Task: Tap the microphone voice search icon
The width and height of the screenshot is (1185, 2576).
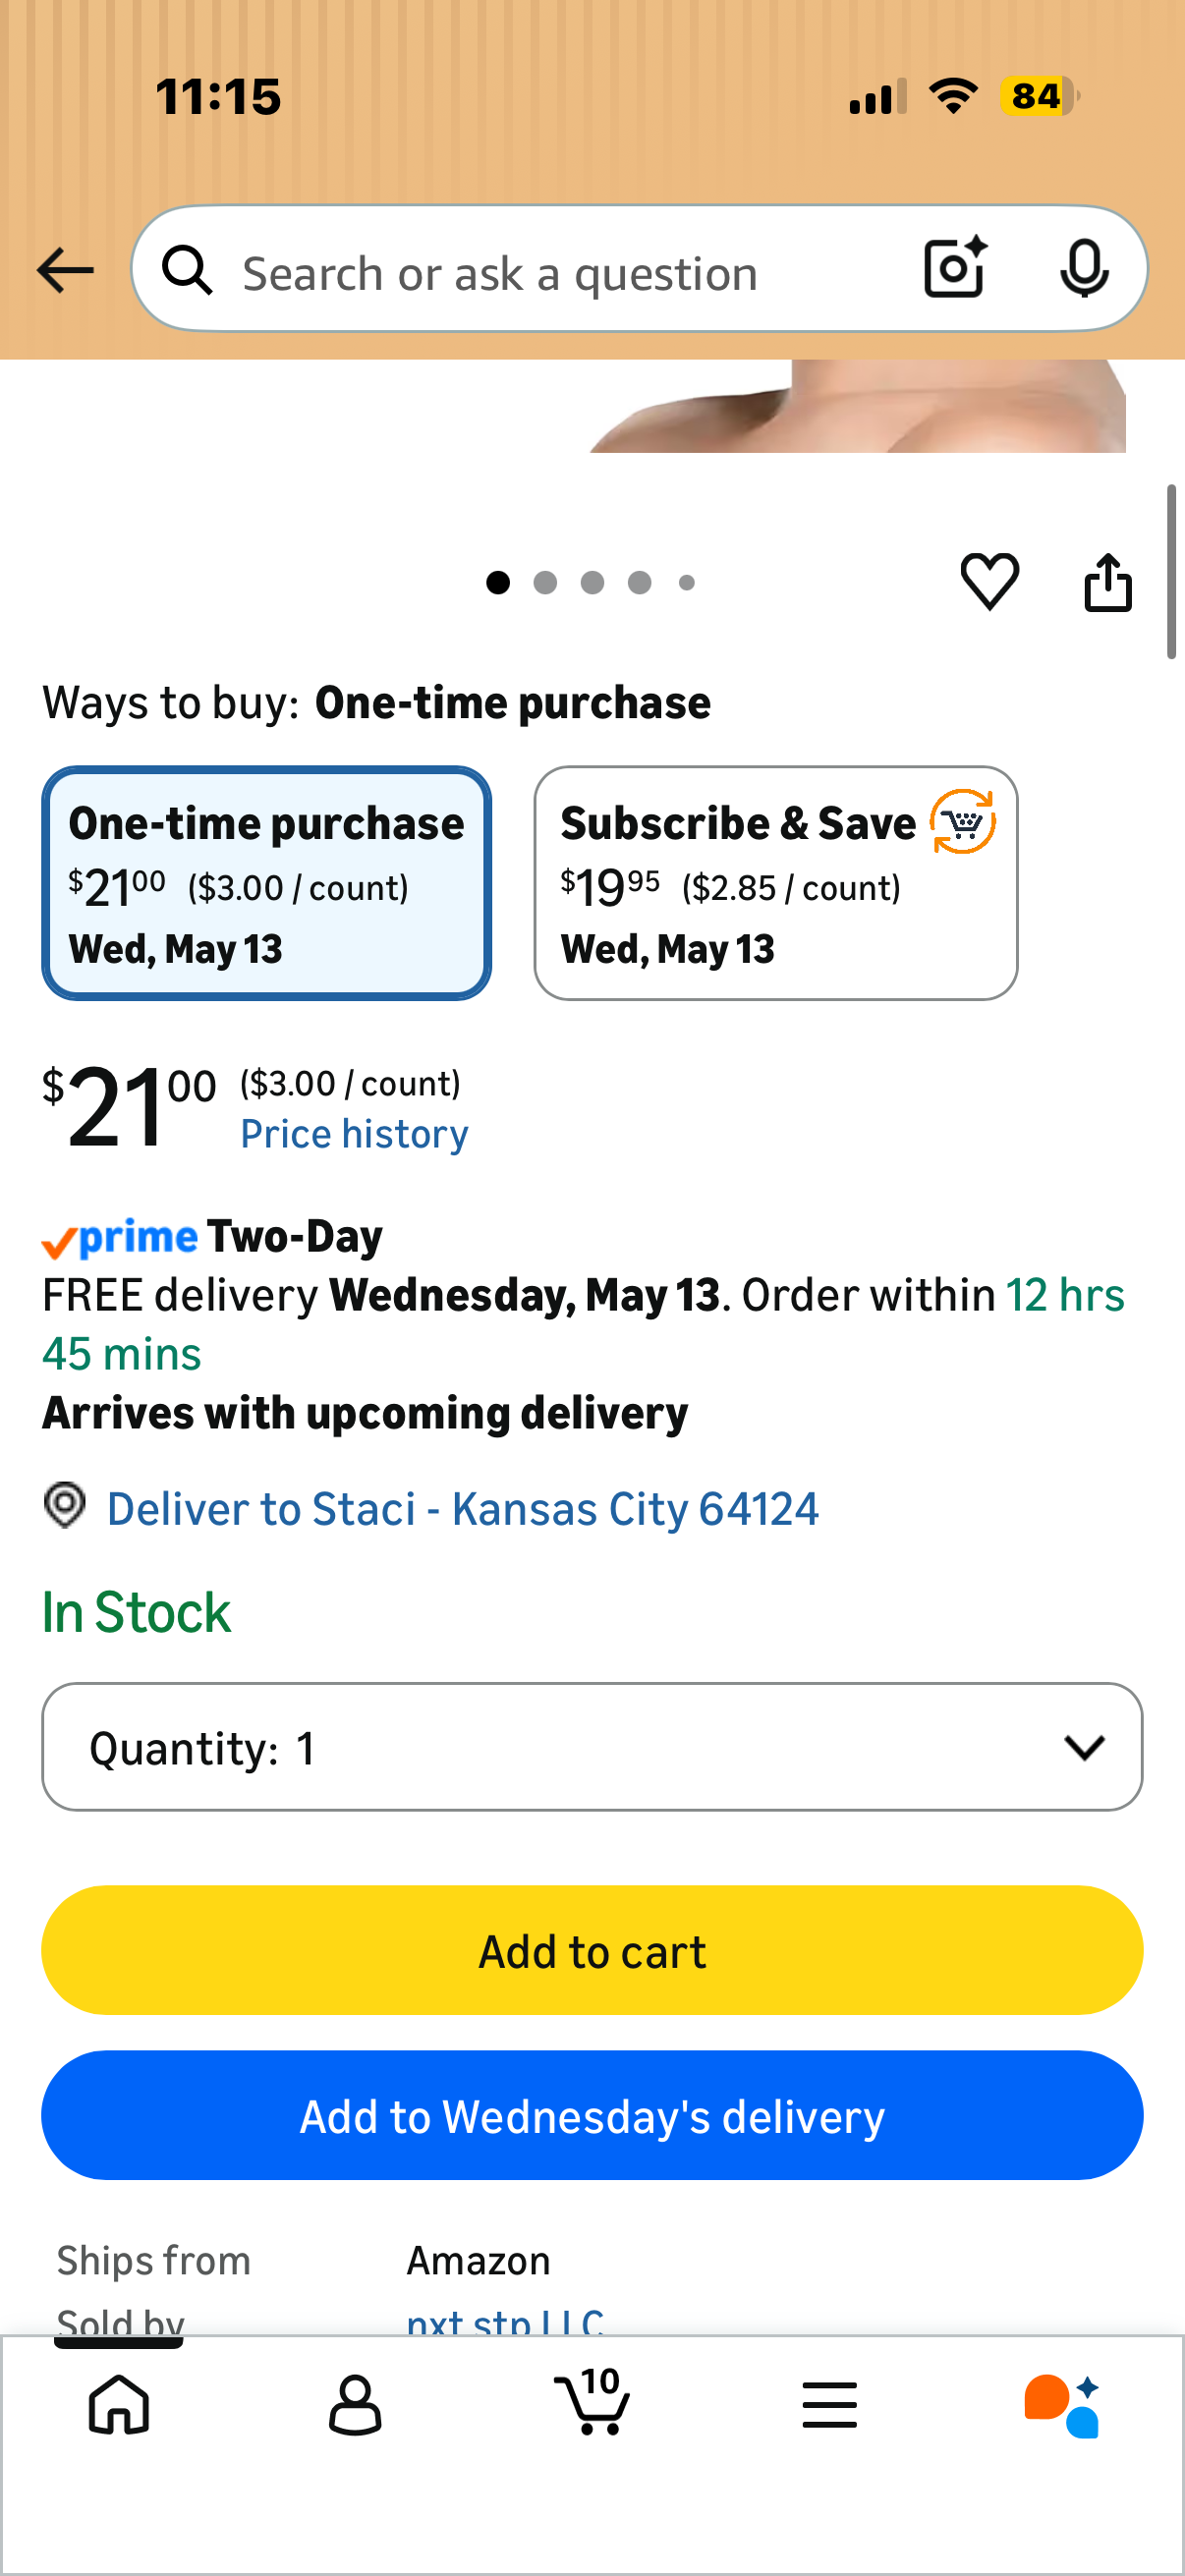Action: tap(1084, 269)
